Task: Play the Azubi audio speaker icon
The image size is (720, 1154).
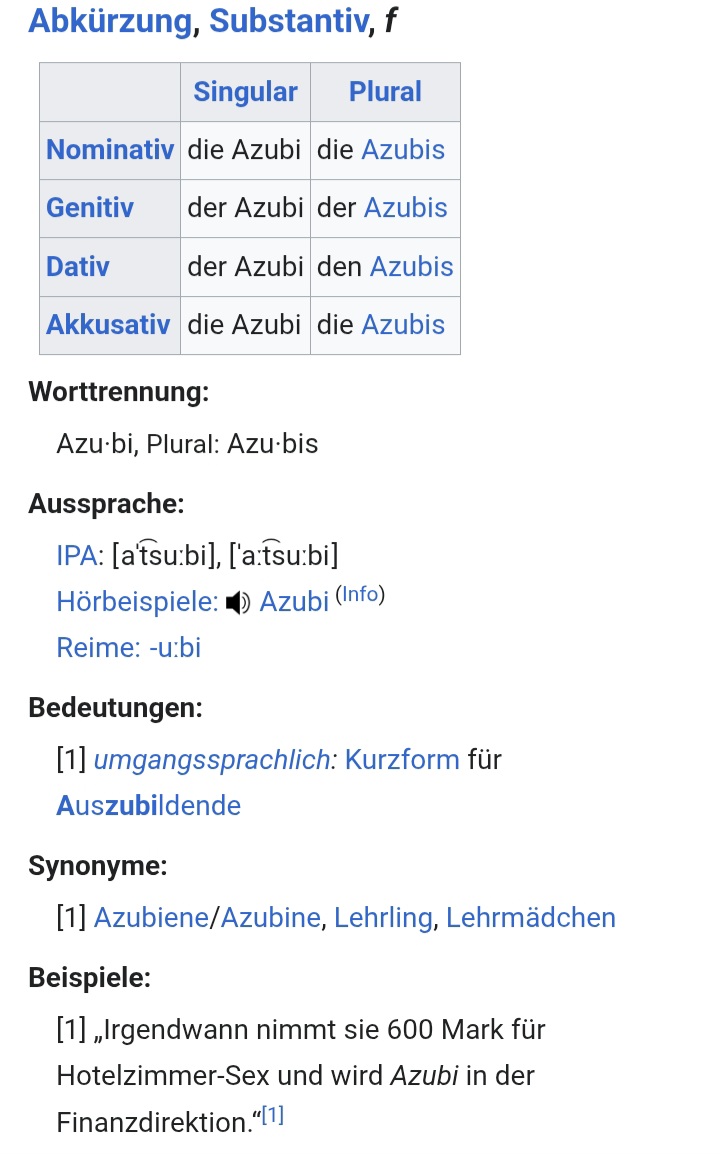Action: [x=237, y=602]
